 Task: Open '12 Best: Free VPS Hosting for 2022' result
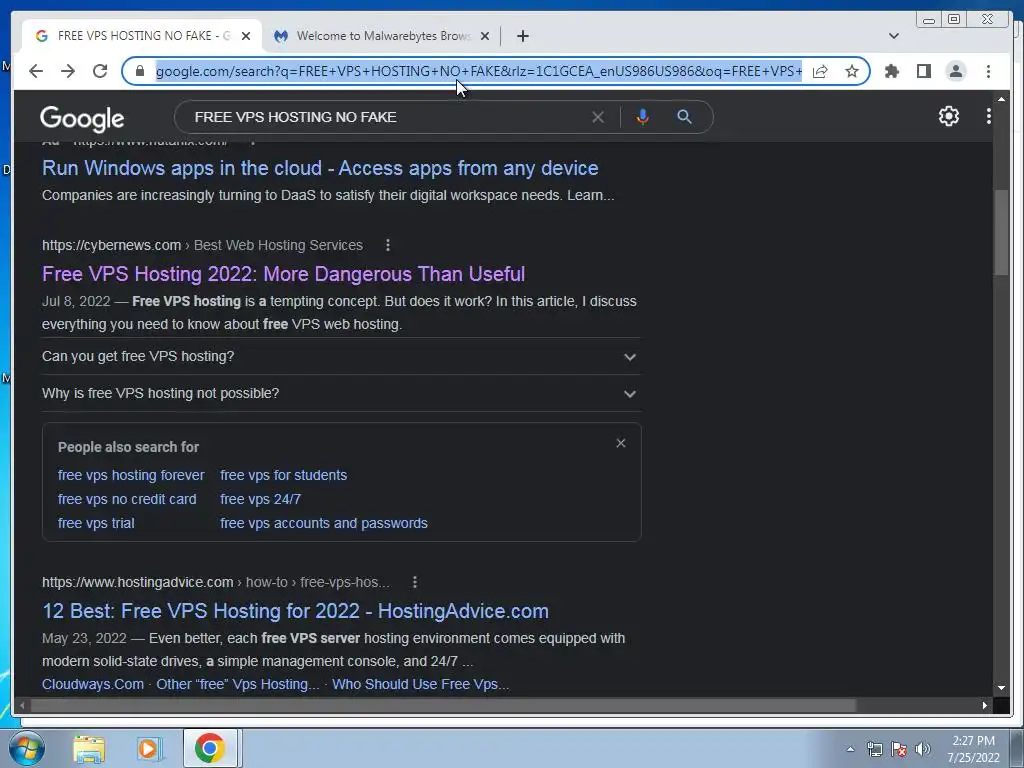(295, 611)
